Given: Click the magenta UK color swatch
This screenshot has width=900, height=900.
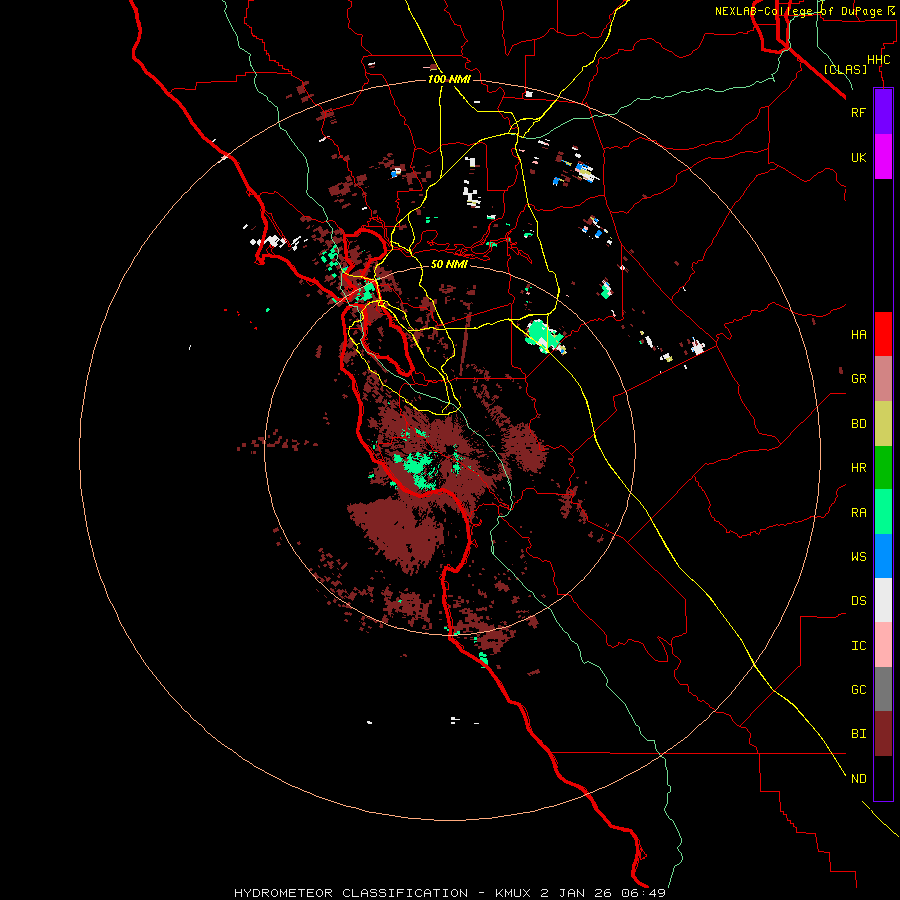Looking at the screenshot, I should tap(883, 157).
